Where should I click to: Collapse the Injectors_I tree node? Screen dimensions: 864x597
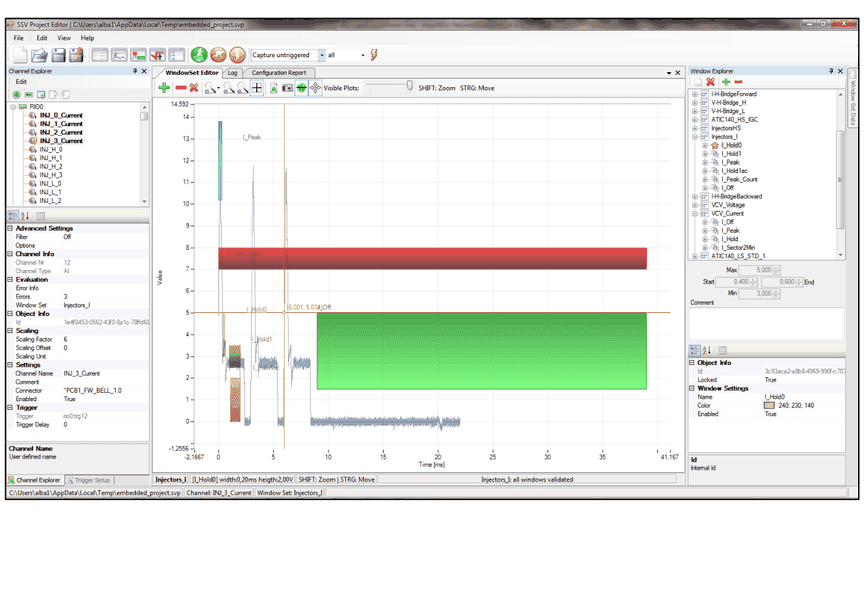[695, 137]
